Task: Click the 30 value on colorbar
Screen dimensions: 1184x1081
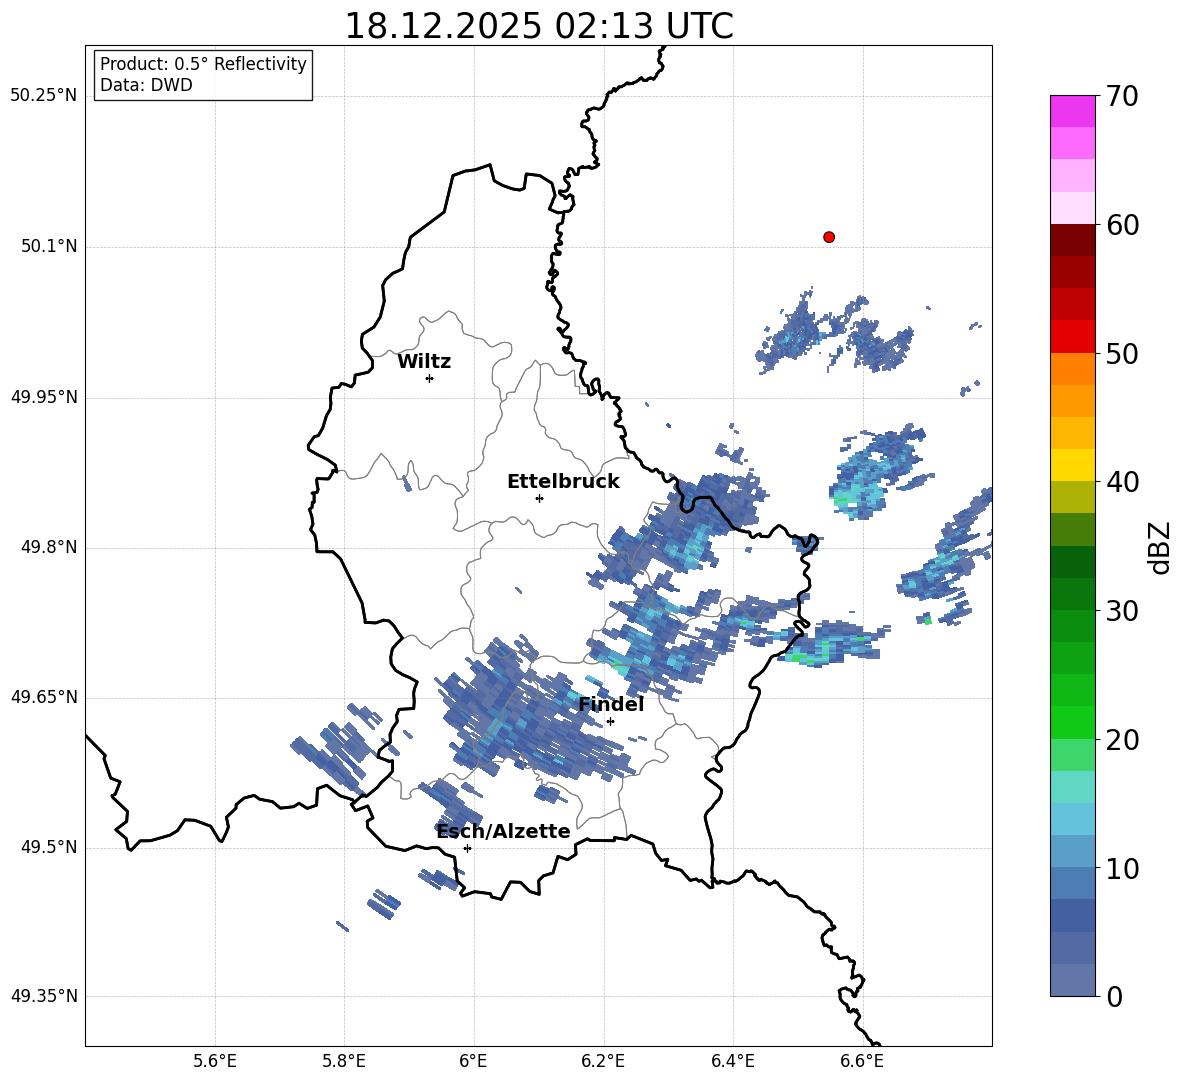Action: coord(1122,611)
